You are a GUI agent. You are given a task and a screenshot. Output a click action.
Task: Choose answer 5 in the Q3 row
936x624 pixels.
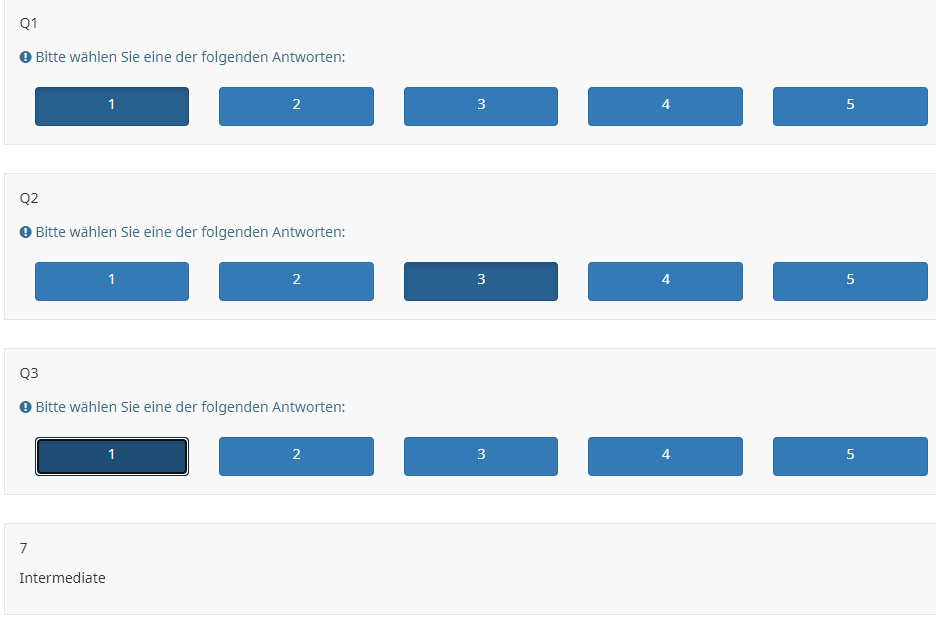[x=850, y=456]
